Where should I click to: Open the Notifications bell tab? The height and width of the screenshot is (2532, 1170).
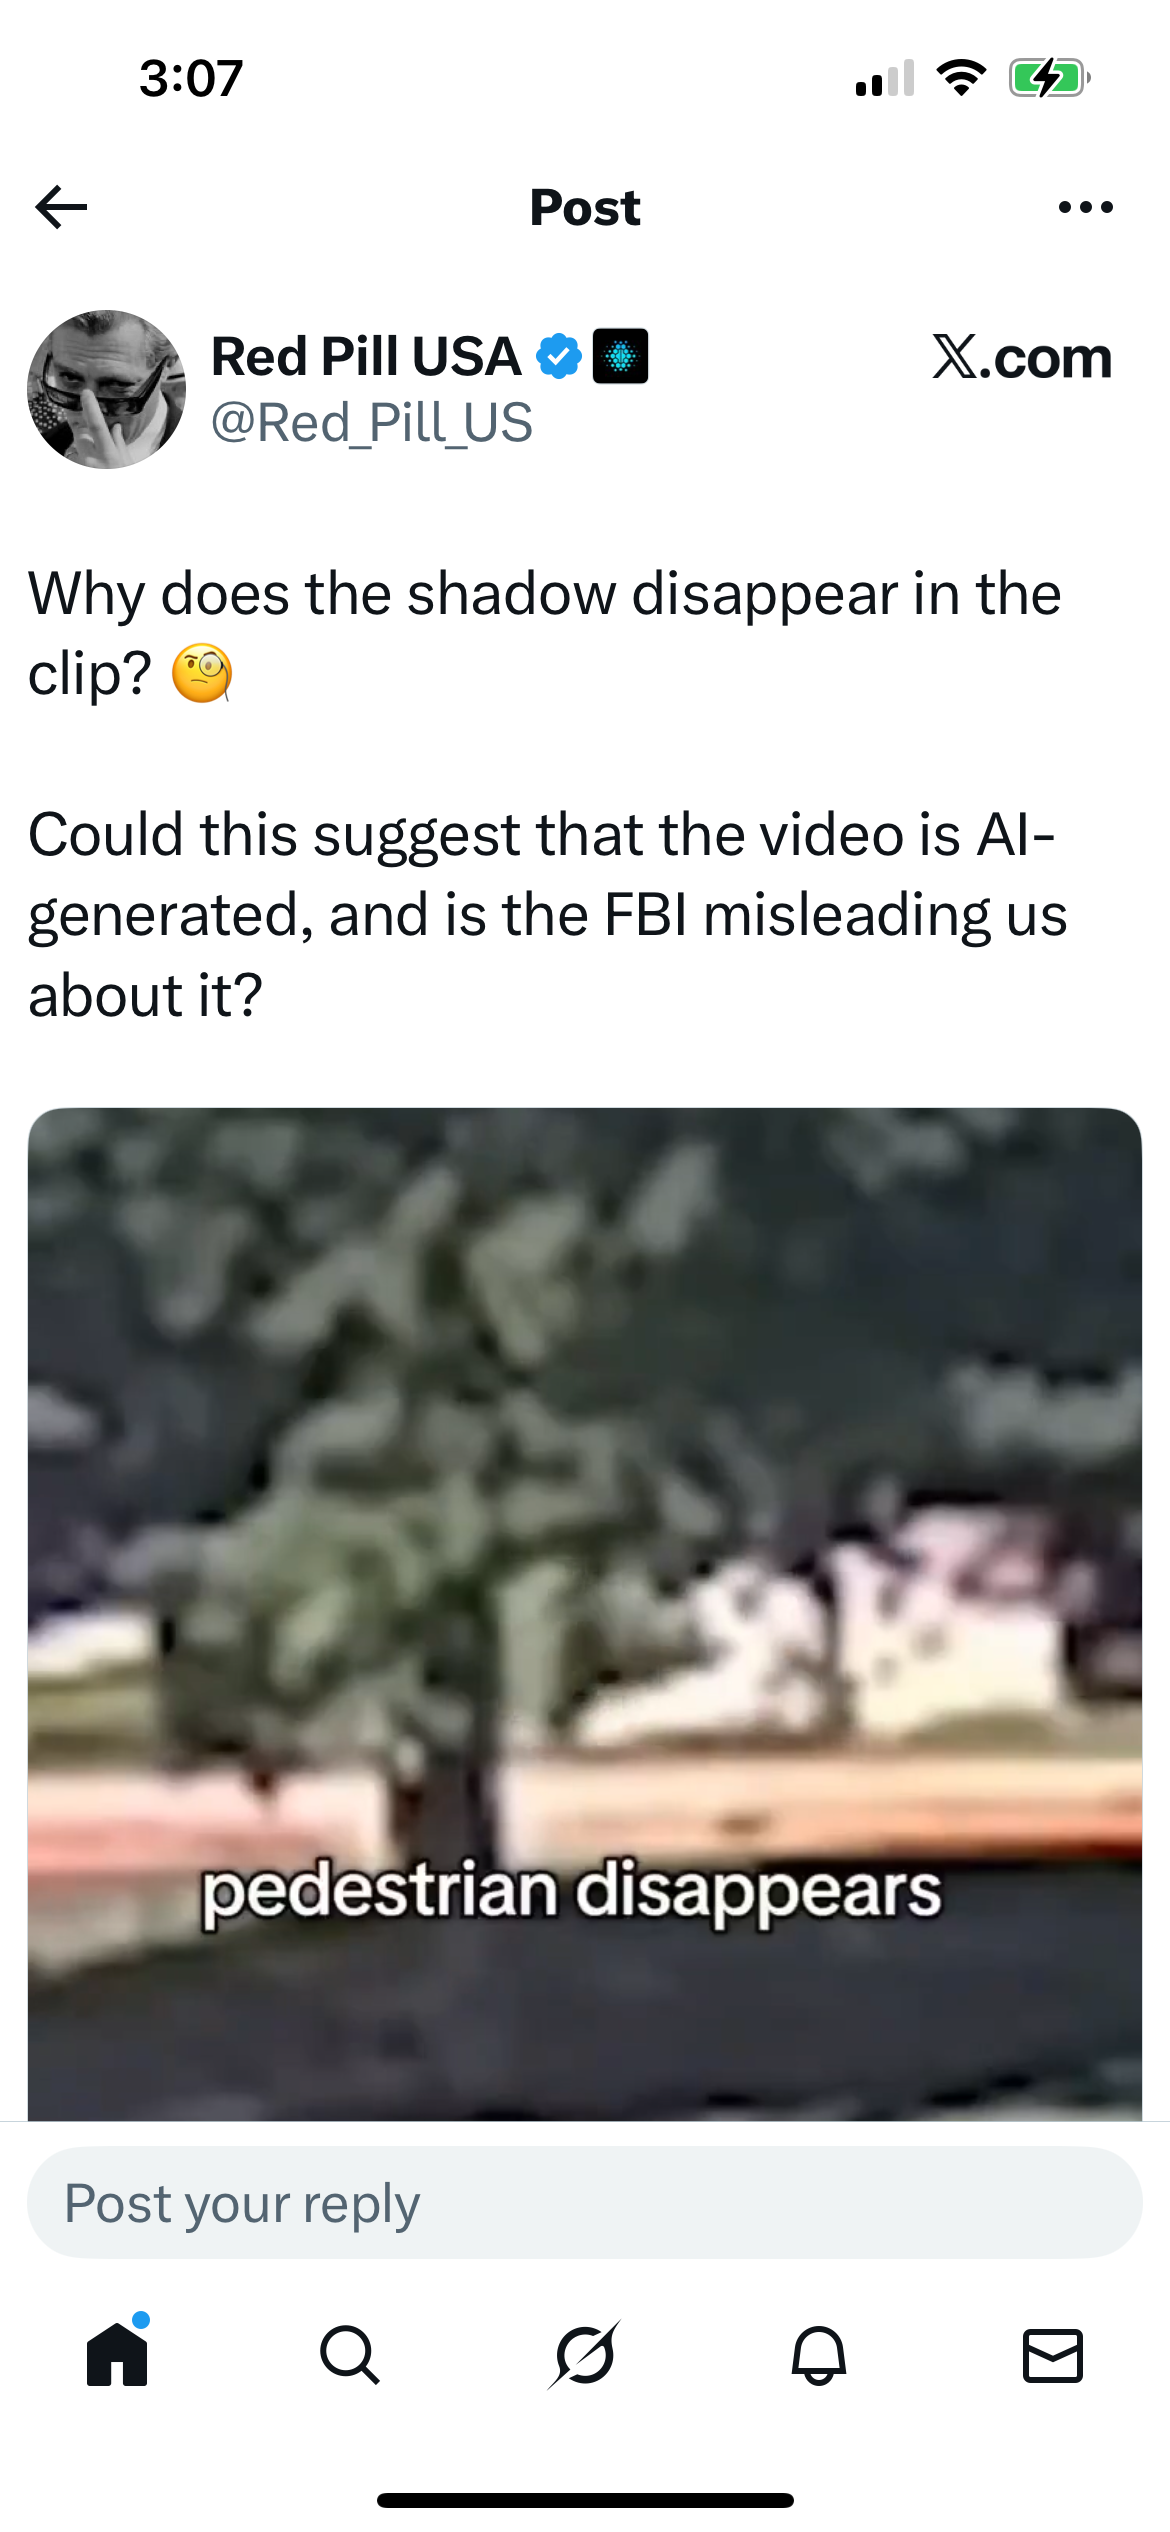point(819,2355)
